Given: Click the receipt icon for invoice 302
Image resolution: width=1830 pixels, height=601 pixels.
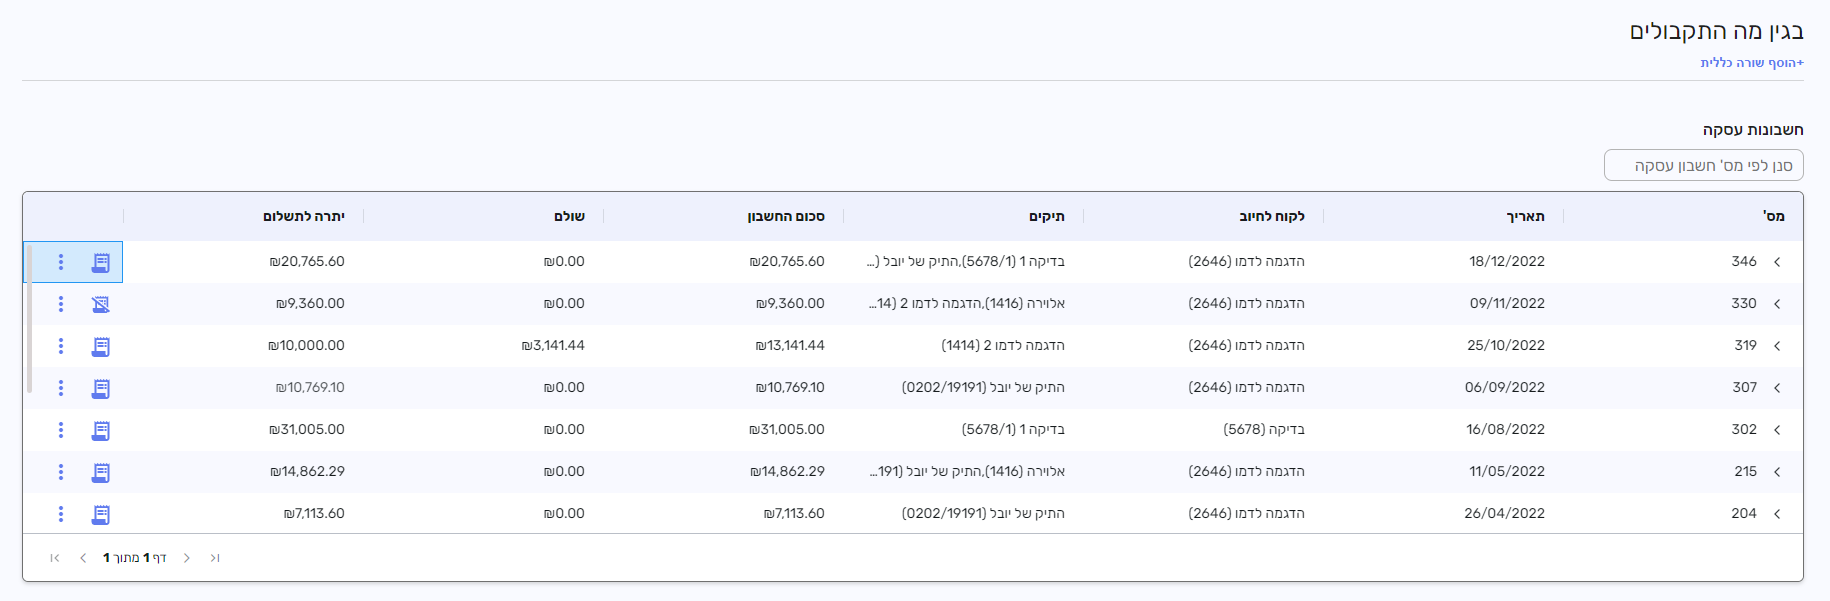Looking at the screenshot, I should (101, 430).
